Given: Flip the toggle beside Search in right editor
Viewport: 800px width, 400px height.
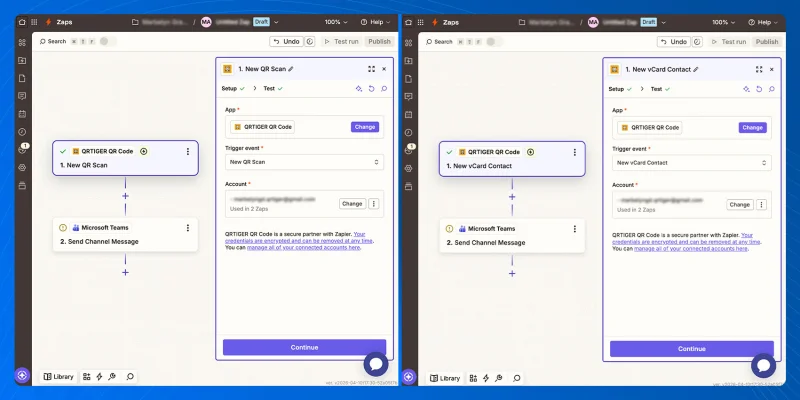Looking at the screenshot, I should pos(494,41).
